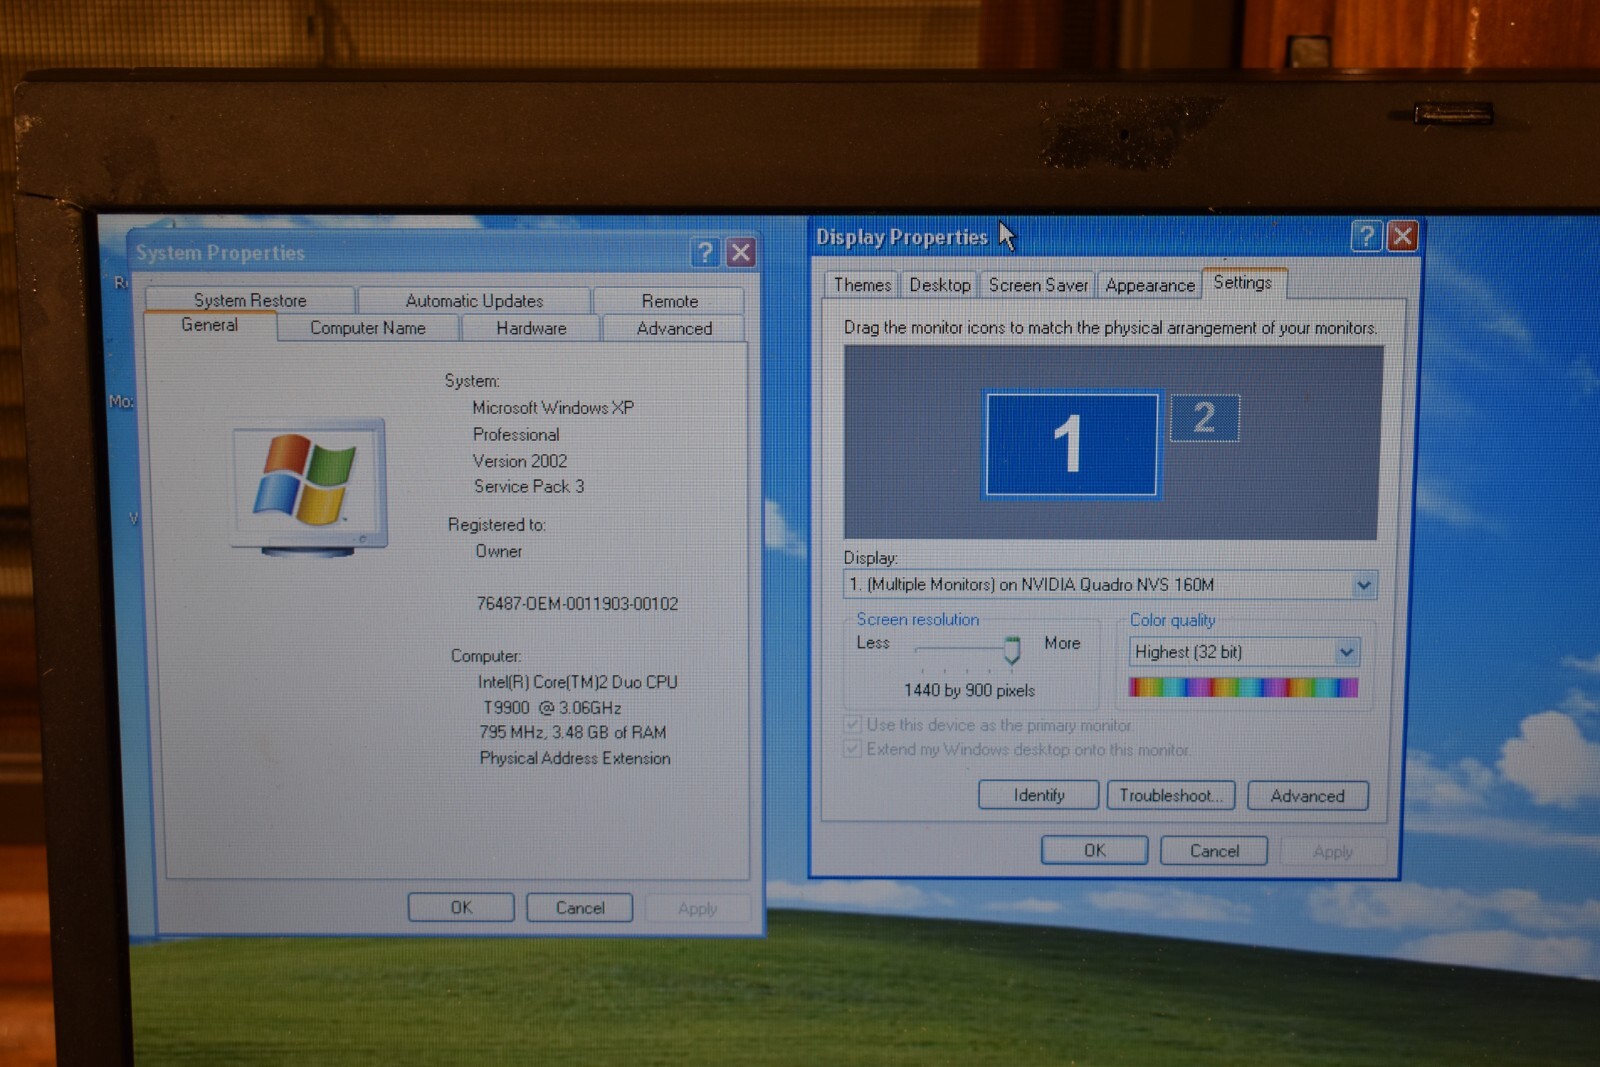Screen dimensions: 1600x1067
Task: Close the Display Properties window
Action: click(x=1402, y=236)
